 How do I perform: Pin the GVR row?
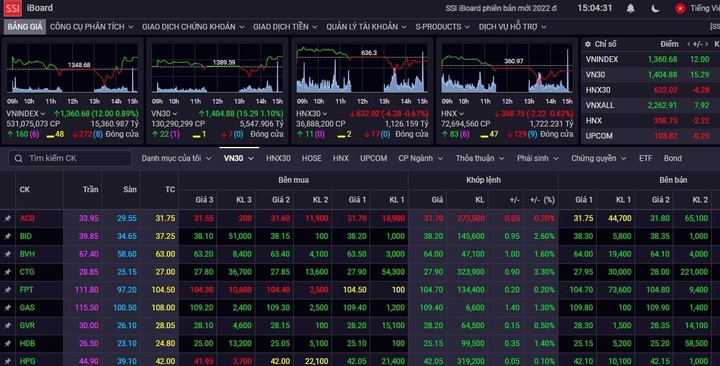[x=8, y=326]
